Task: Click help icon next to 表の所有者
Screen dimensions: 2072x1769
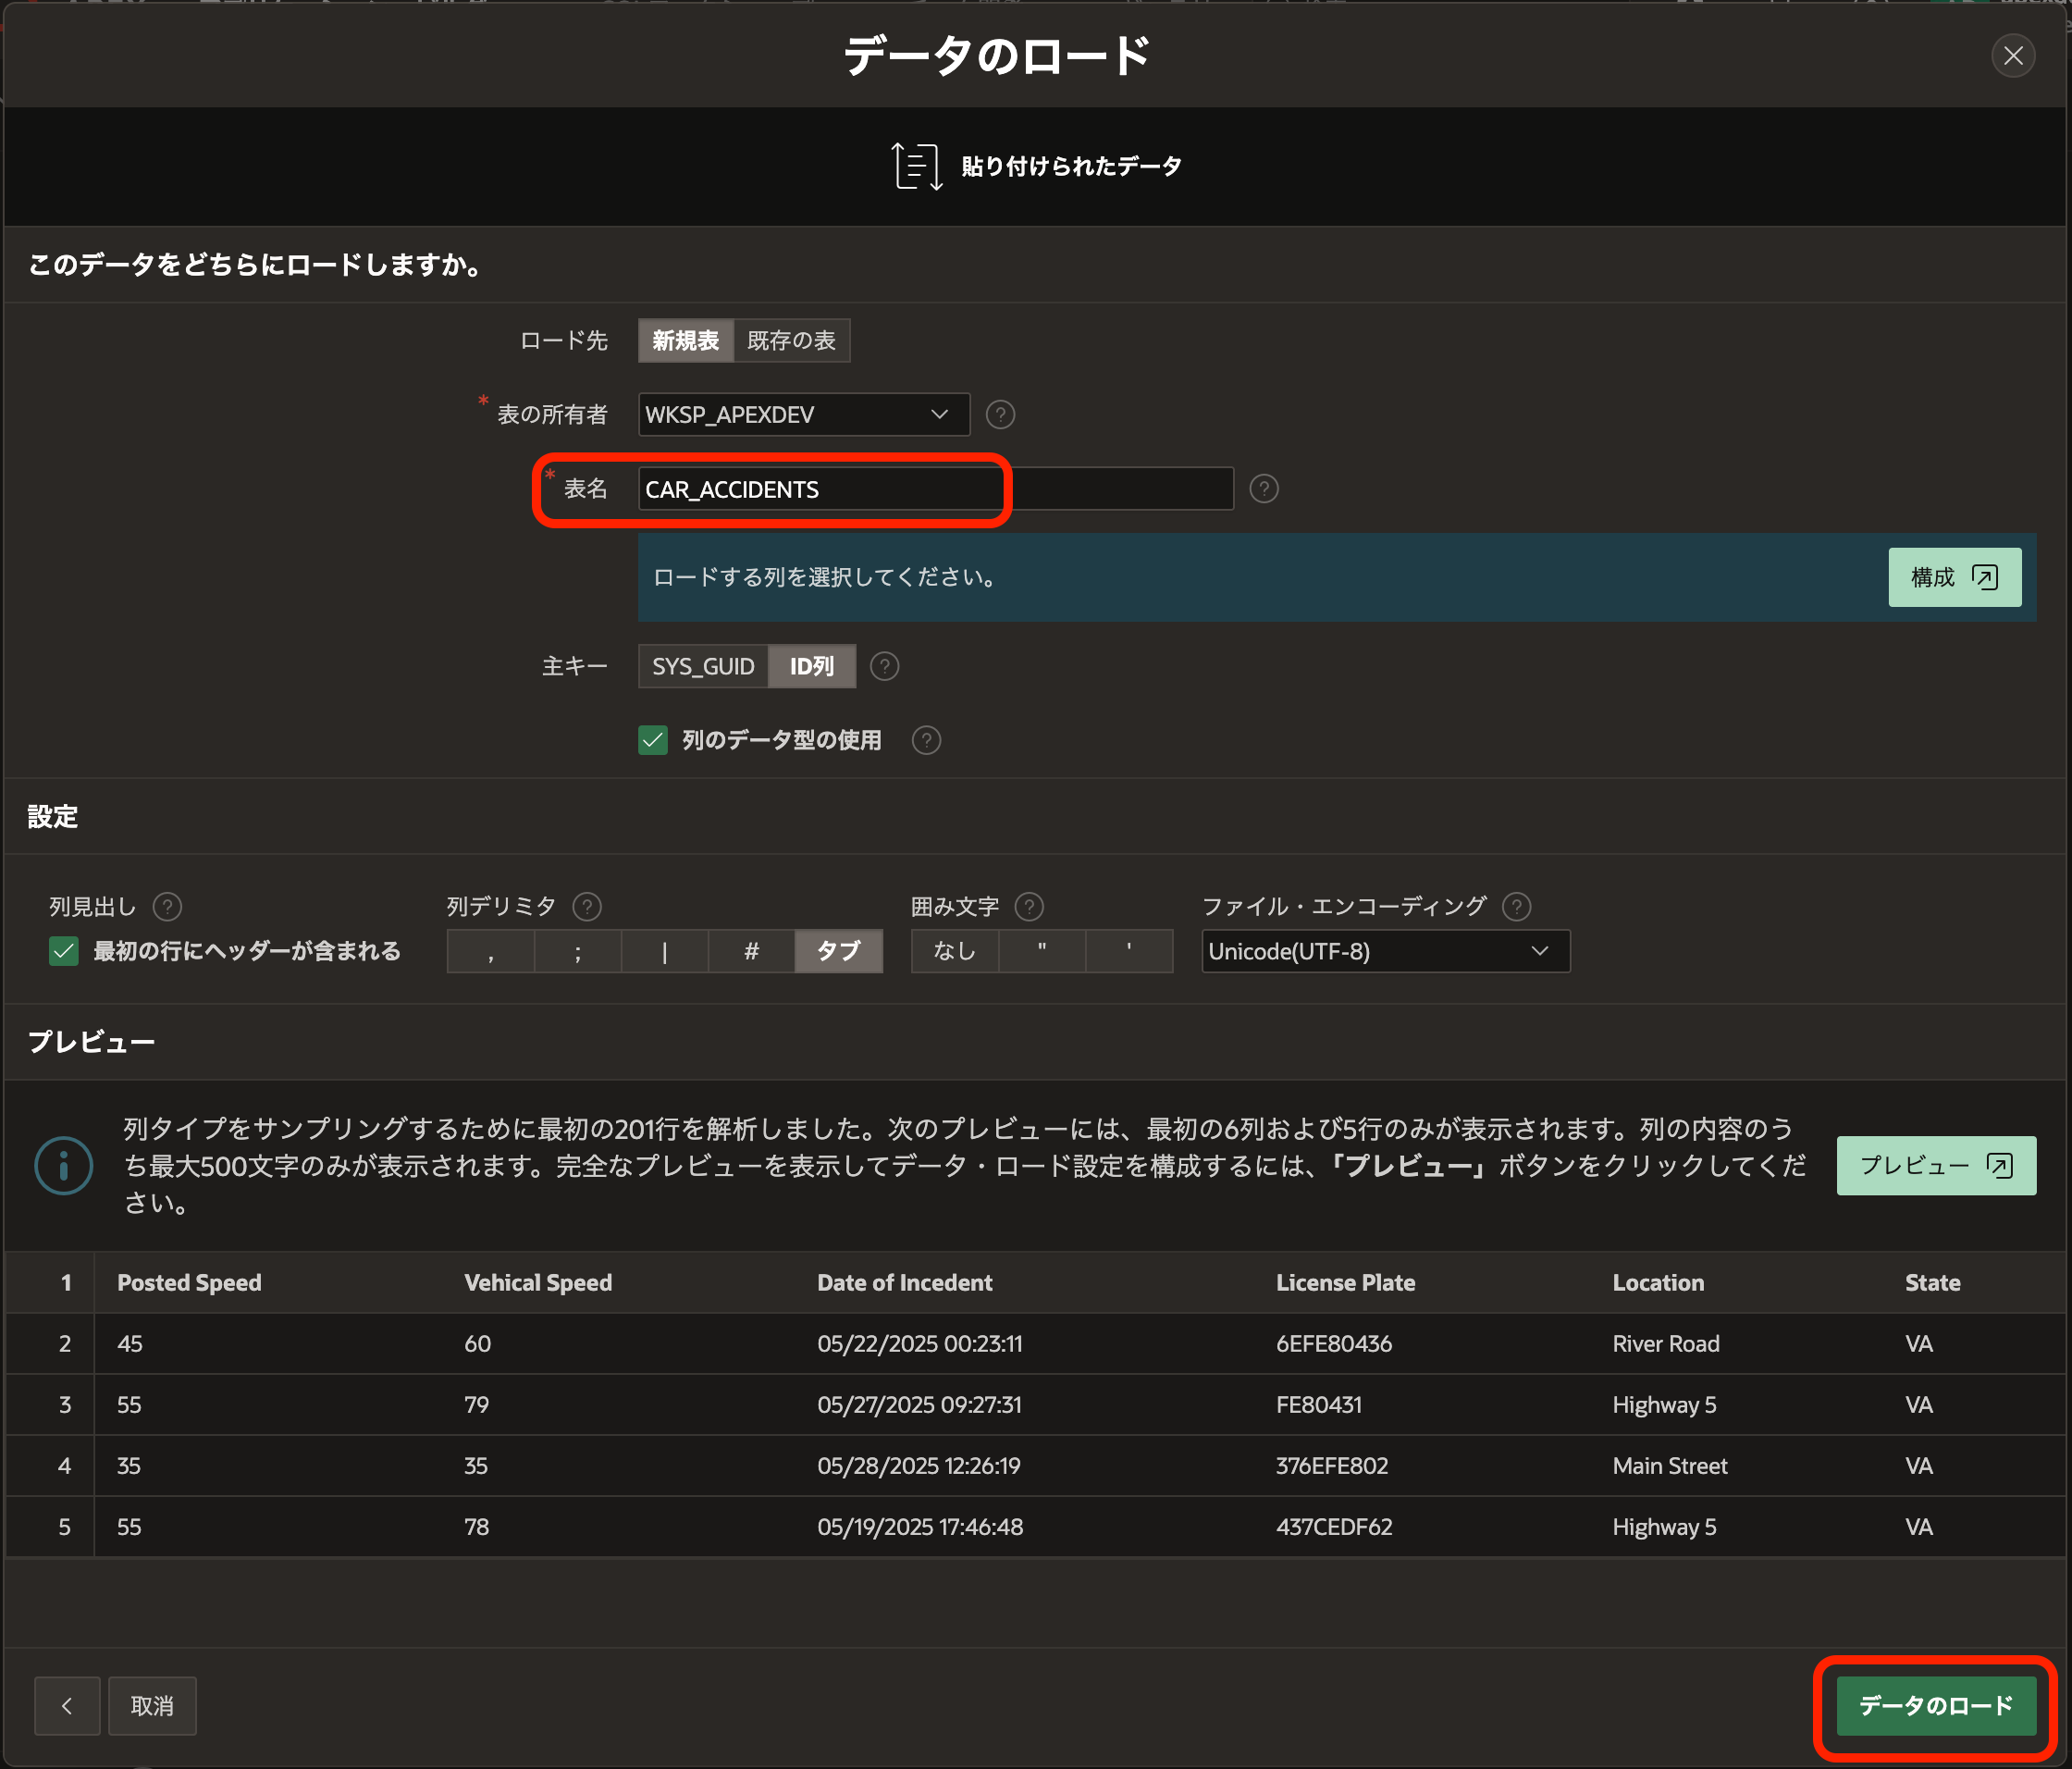Action: [x=1000, y=414]
